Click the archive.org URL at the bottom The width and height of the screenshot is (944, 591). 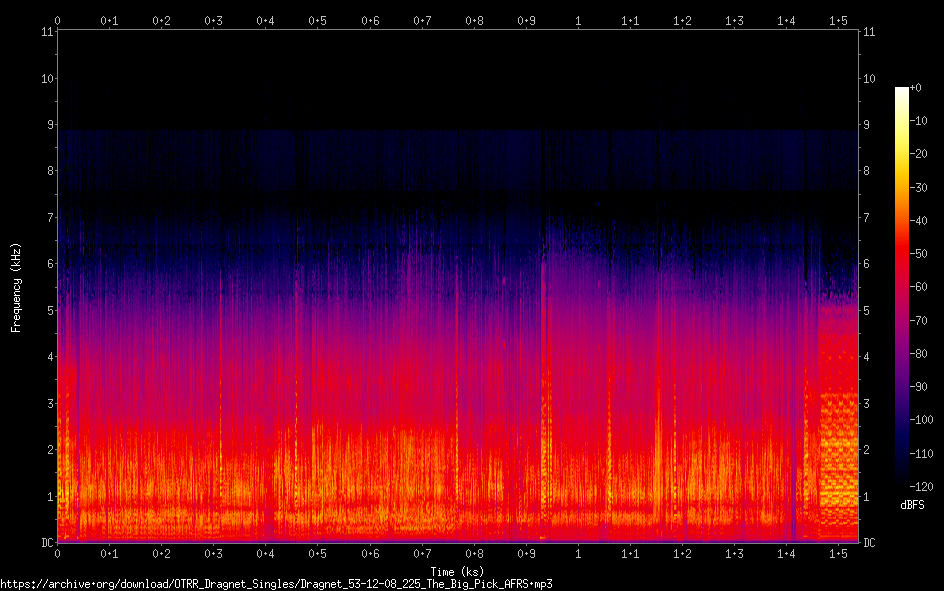(277, 583)
